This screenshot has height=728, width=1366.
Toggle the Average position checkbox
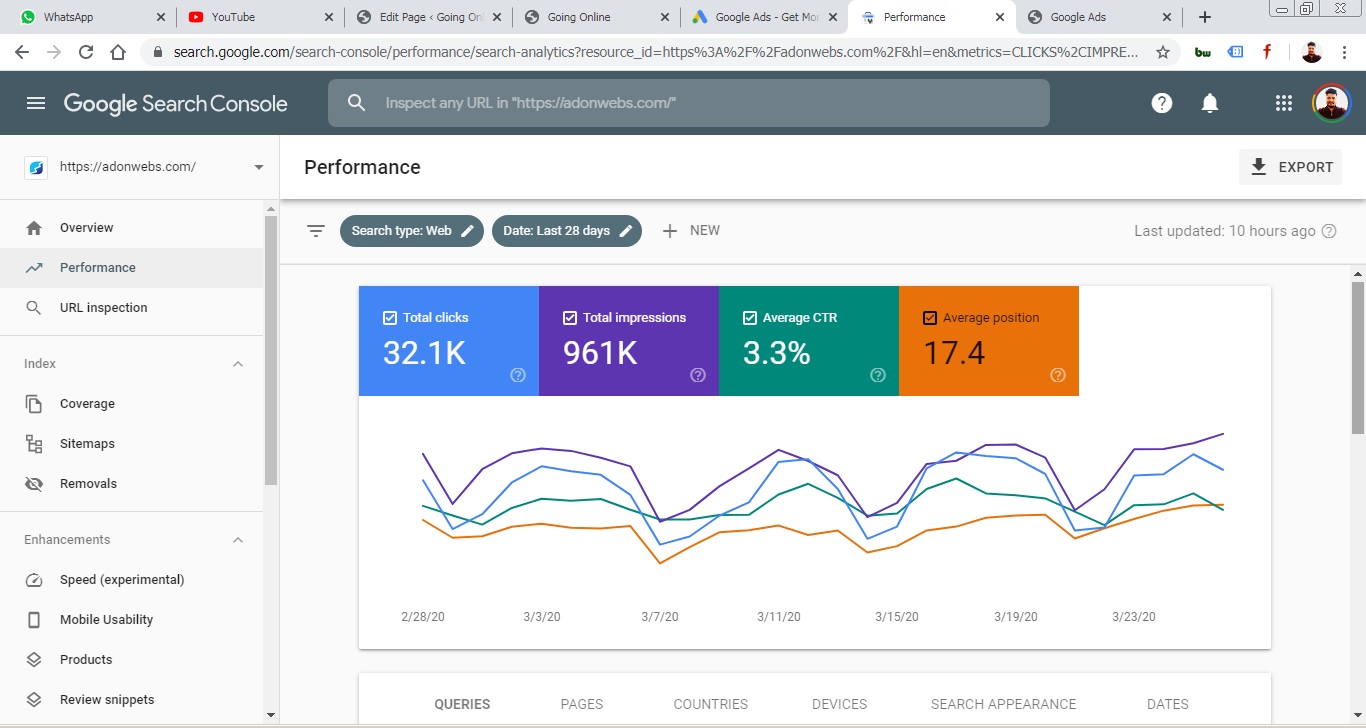(930, 318)
